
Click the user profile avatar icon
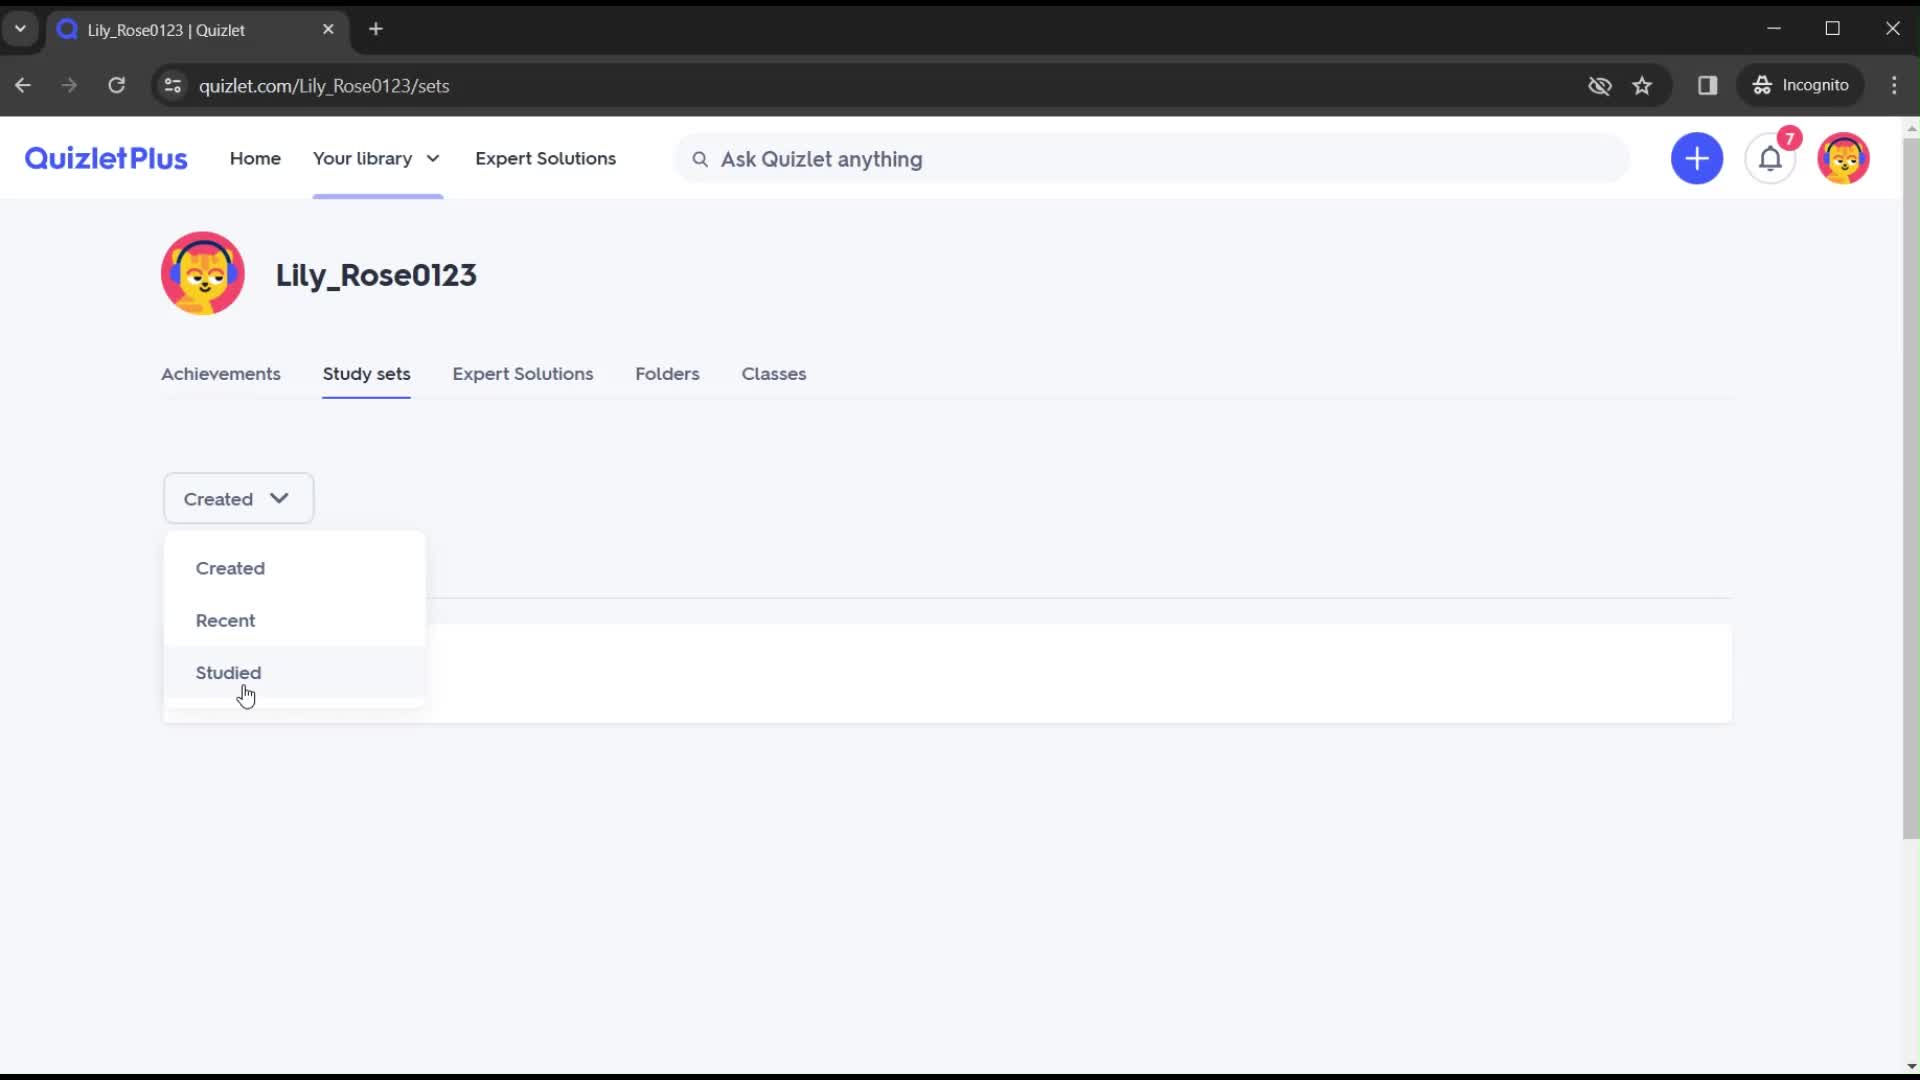pos(1844,158)
